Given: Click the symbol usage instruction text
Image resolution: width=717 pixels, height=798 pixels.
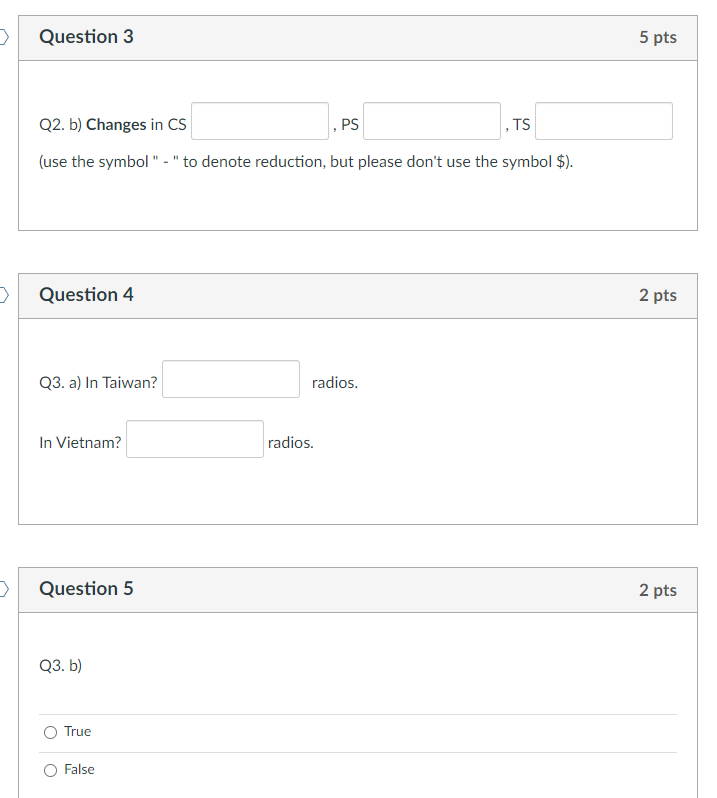Looking at the screenshot, I should click(306, 162).
